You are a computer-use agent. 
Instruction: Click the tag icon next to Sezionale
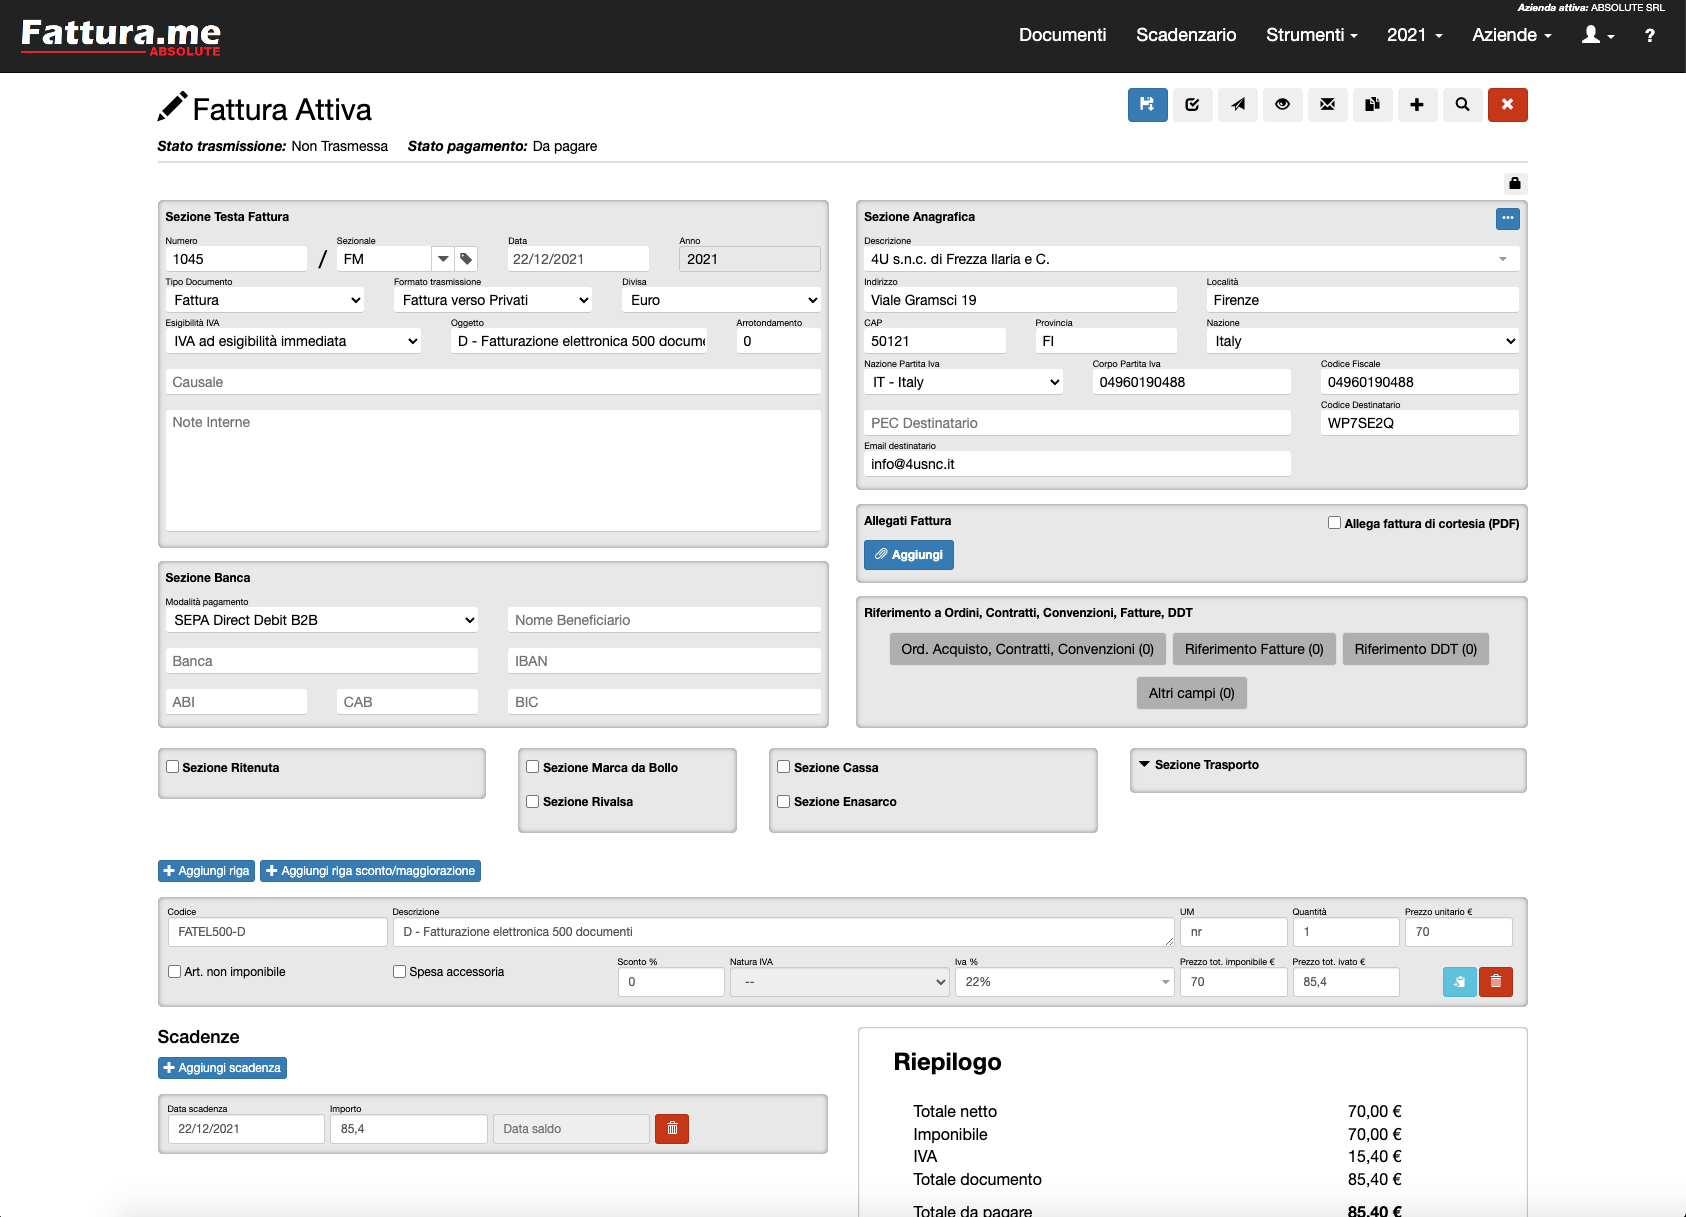pos(466,259)
